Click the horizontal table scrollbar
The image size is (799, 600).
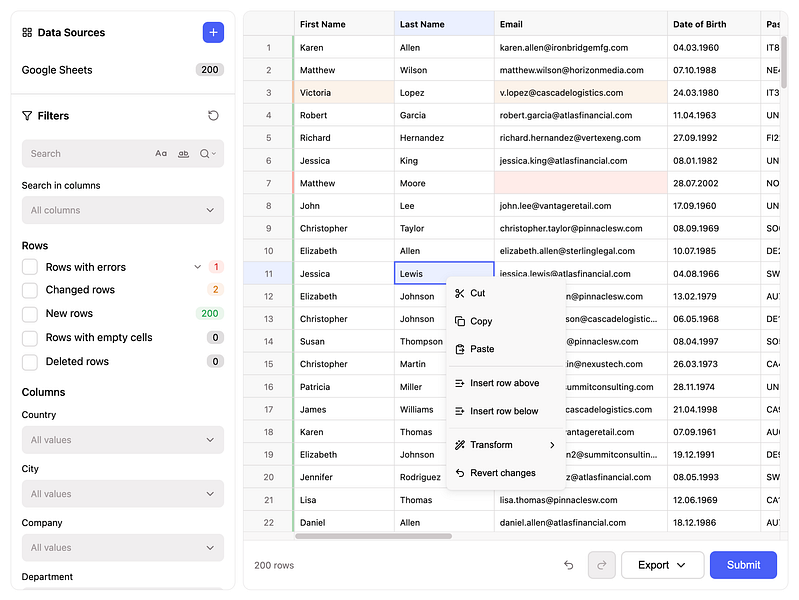[x=374, y=536]
